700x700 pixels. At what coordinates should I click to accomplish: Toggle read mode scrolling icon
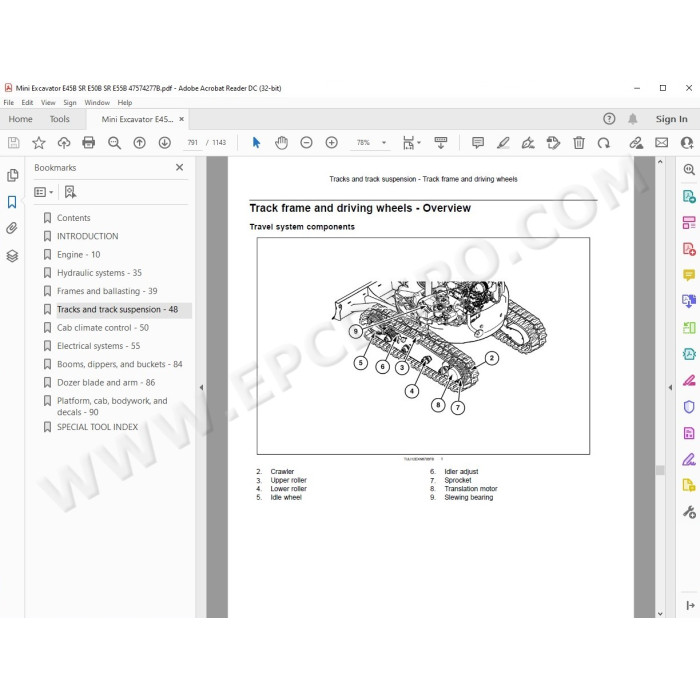tap(441, 143)
